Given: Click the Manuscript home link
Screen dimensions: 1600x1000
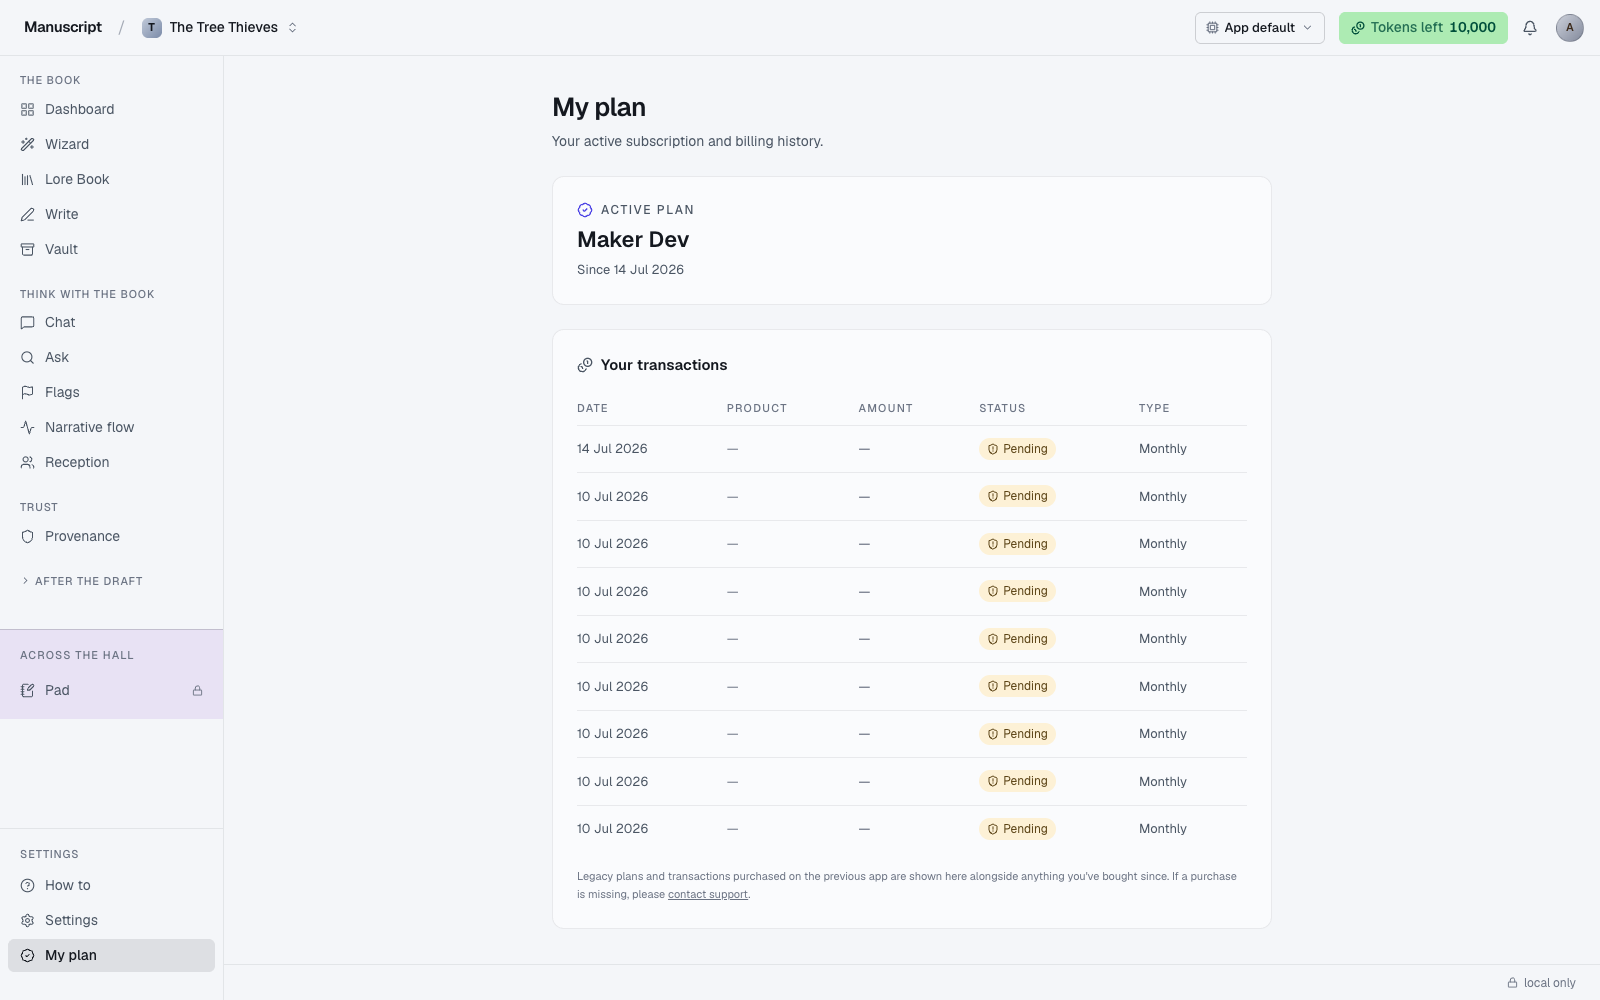Looking at the screenshot, I should tap(63, 28).
